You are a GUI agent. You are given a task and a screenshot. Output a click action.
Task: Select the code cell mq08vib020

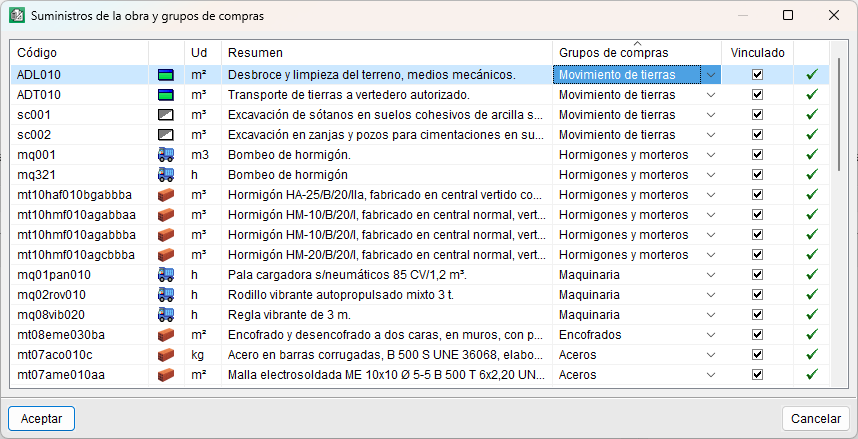click(80, 315)
